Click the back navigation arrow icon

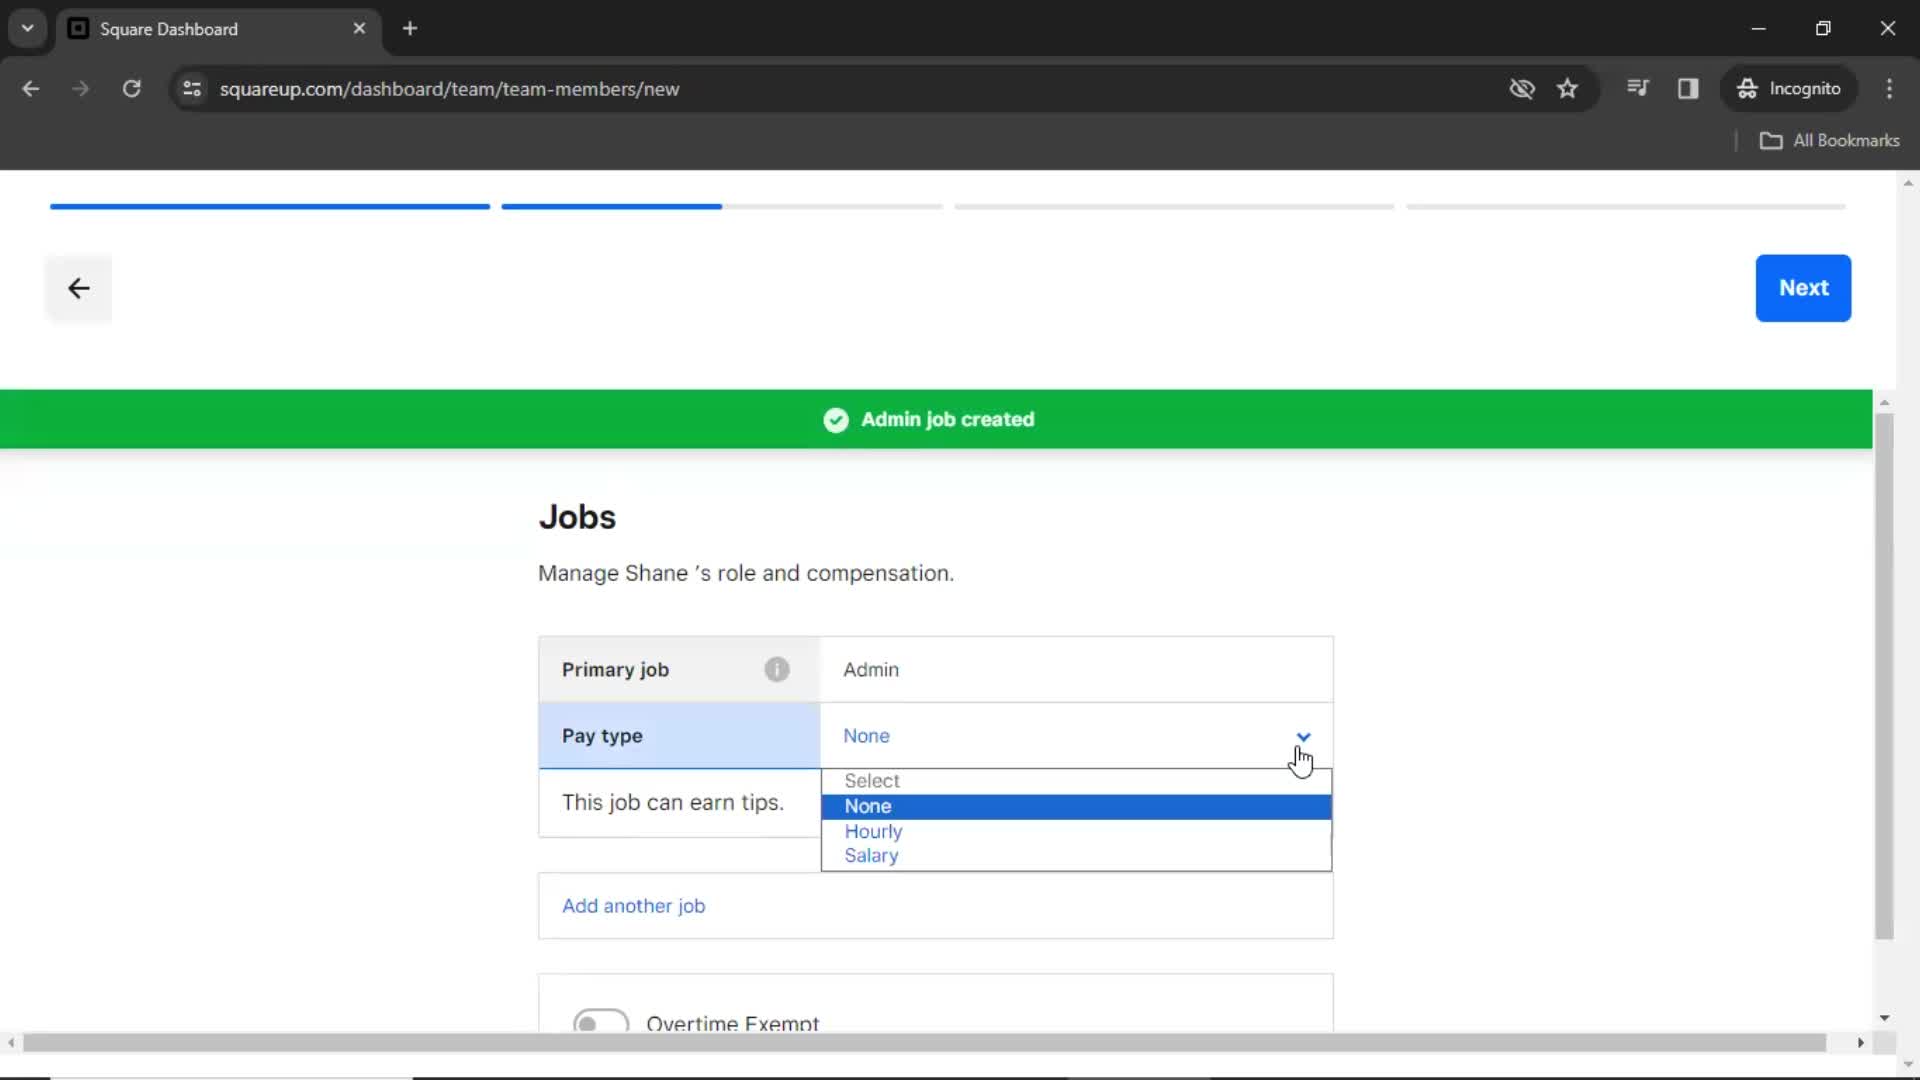click(78, 287)
